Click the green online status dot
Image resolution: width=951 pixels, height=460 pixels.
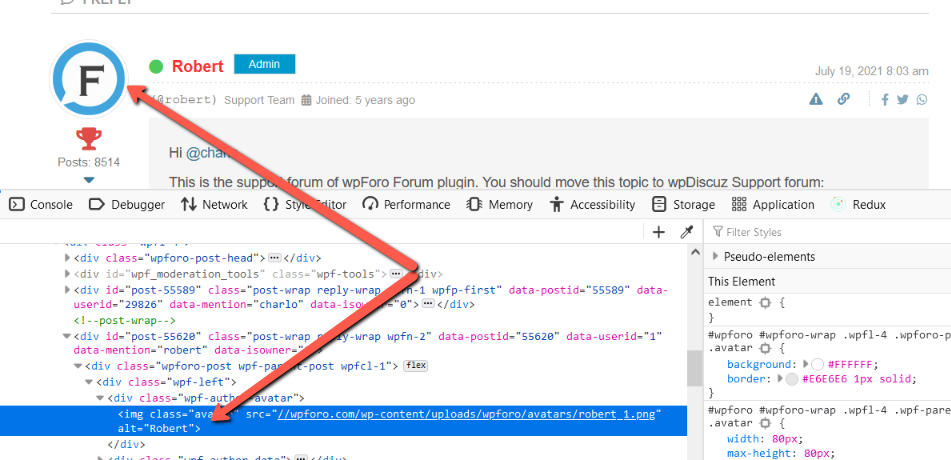tap(156, 66)
